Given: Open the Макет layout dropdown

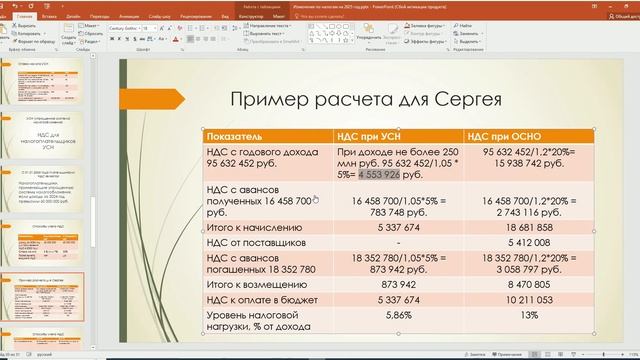Looking at the screenshot, I should tap(88, 26).
